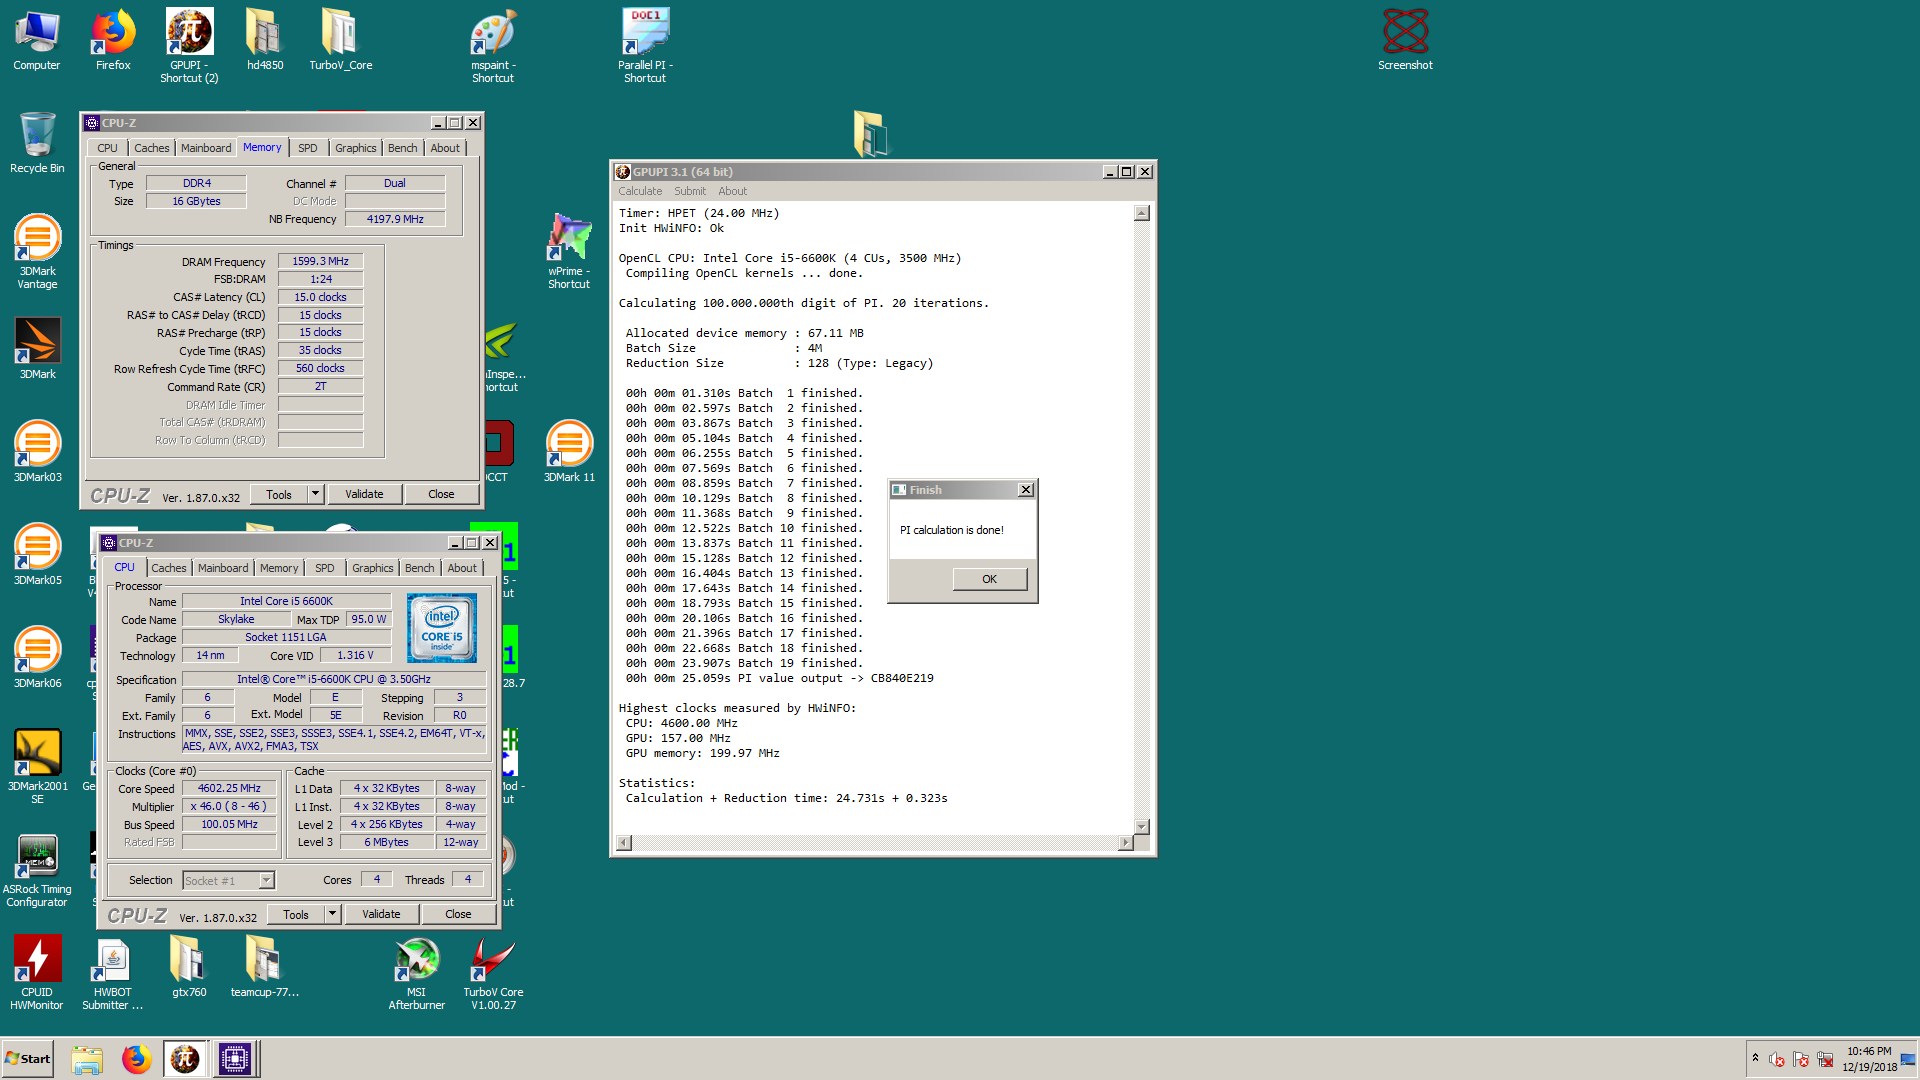Open the hd4850 folder
Viewport: 1920px width, 1080px height.
point(265,41)
